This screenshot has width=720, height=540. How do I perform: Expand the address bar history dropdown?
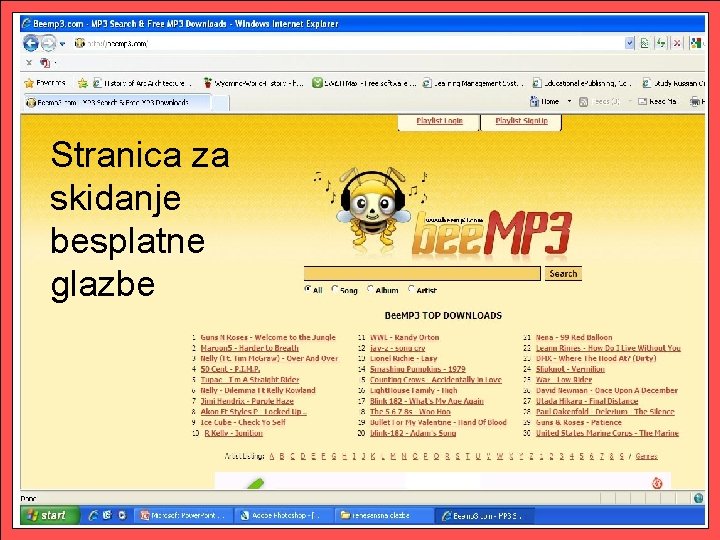point(630,44)
